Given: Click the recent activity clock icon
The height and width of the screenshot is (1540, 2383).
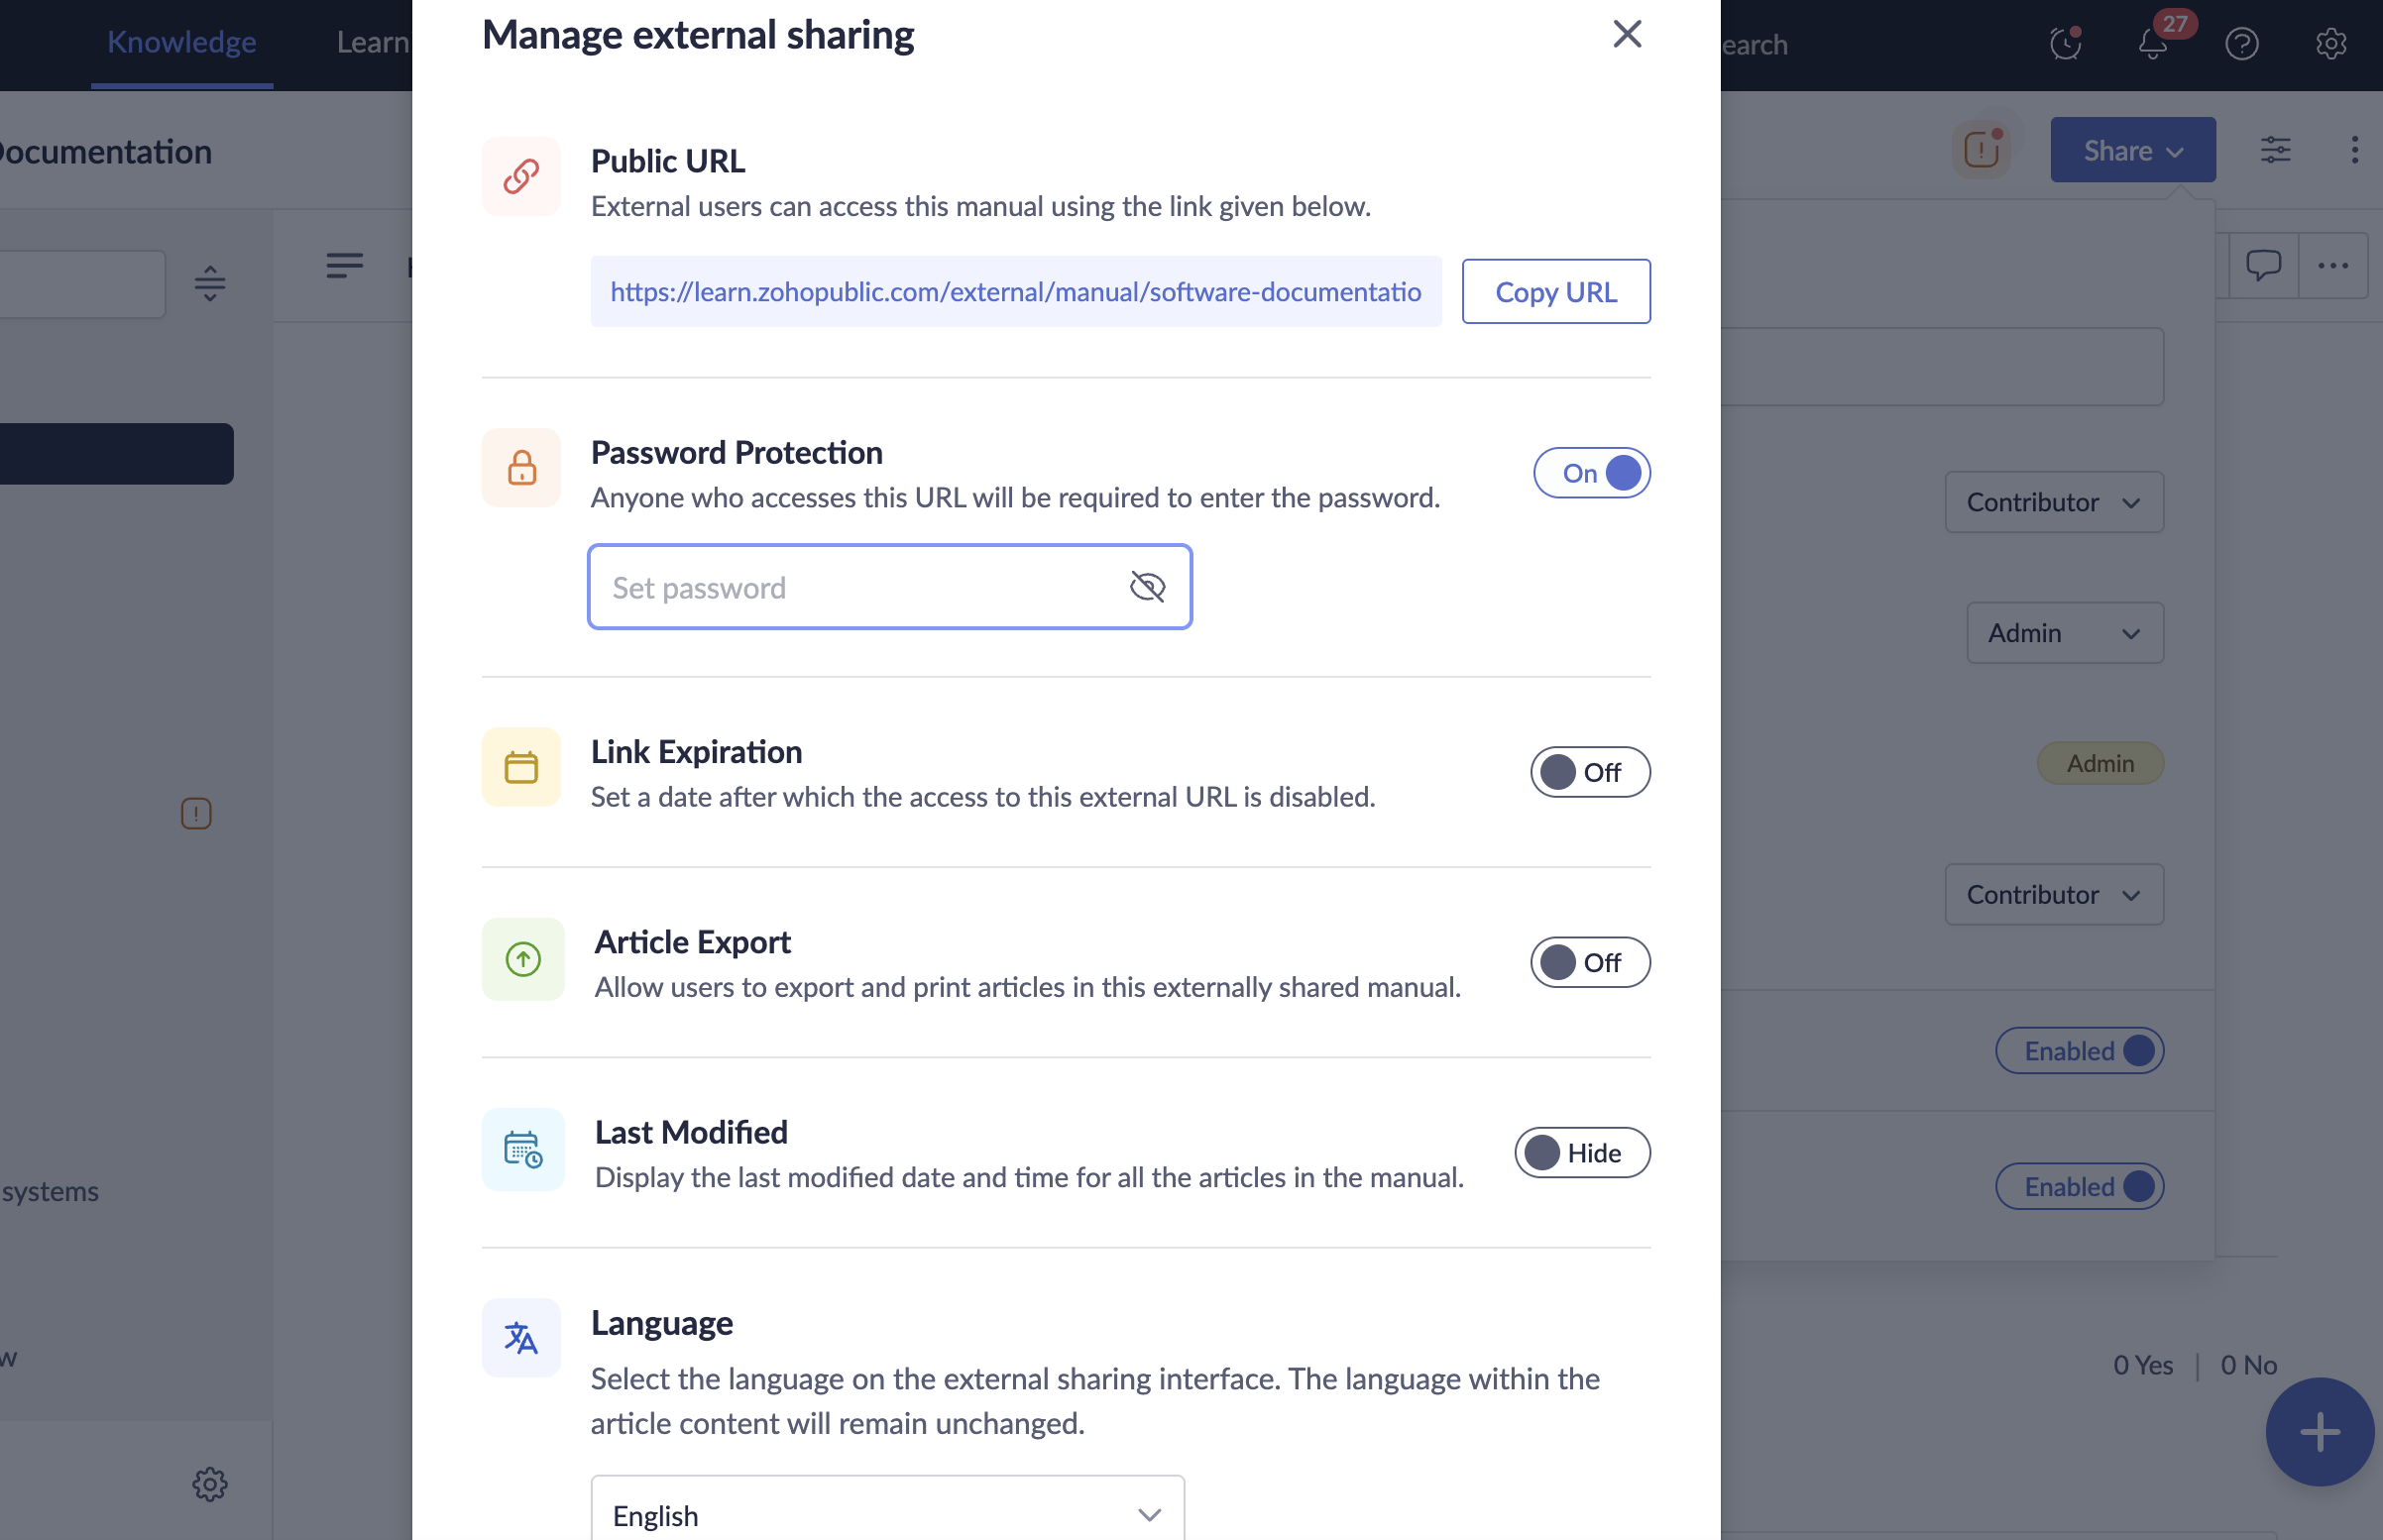Looking at the screenshot, I should pos(2064,44).
